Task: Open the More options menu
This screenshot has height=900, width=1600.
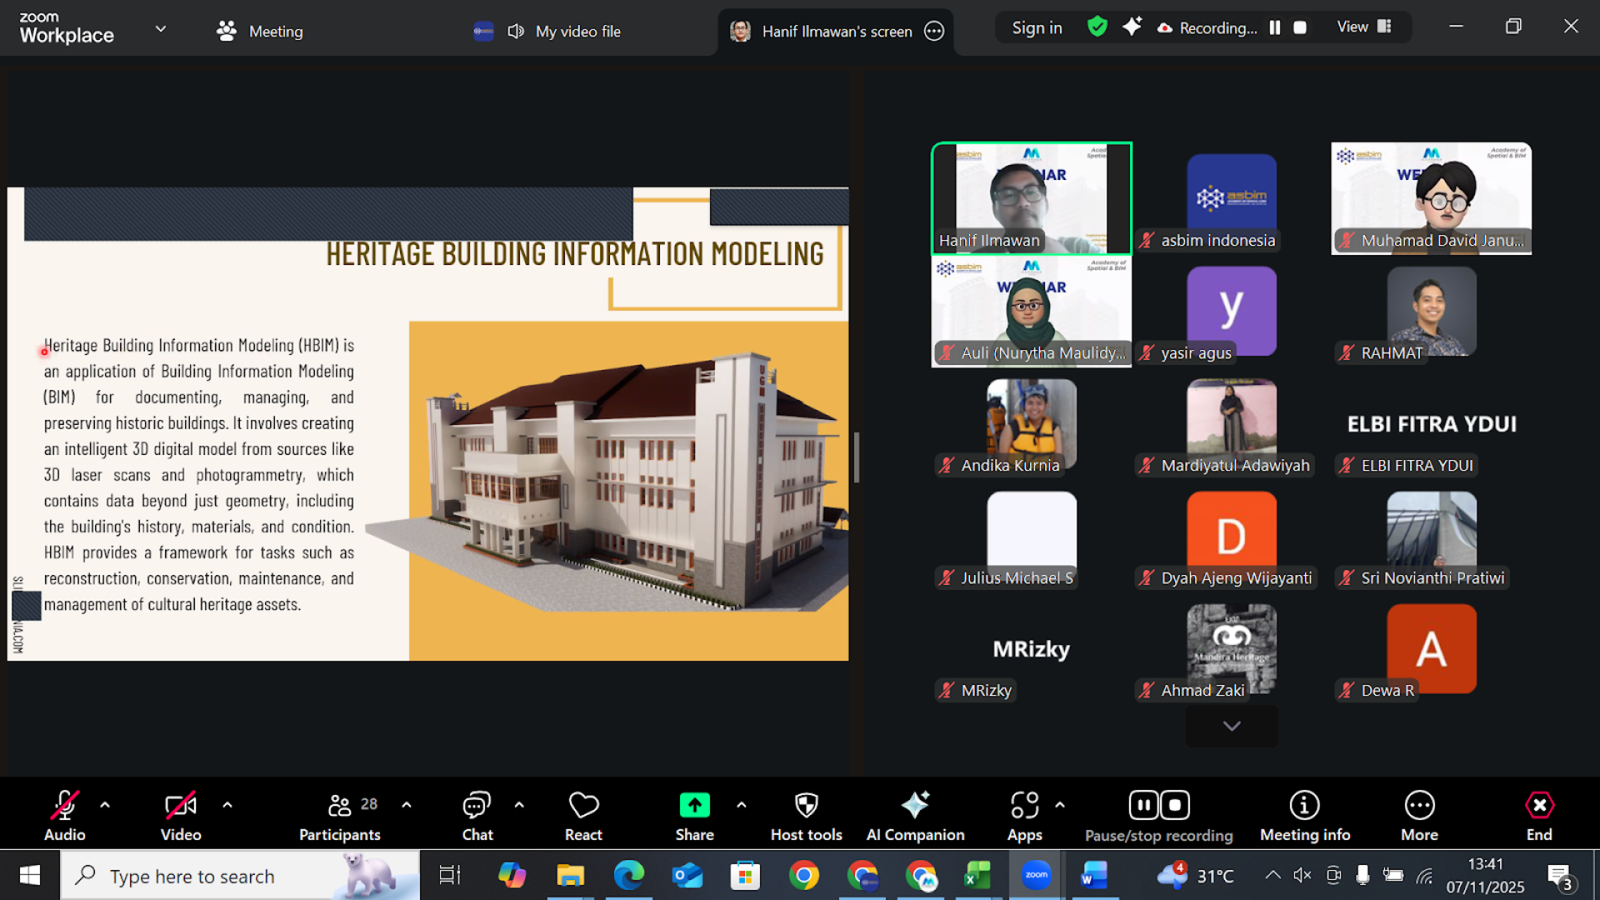Action: click(x=1419, y=816)
